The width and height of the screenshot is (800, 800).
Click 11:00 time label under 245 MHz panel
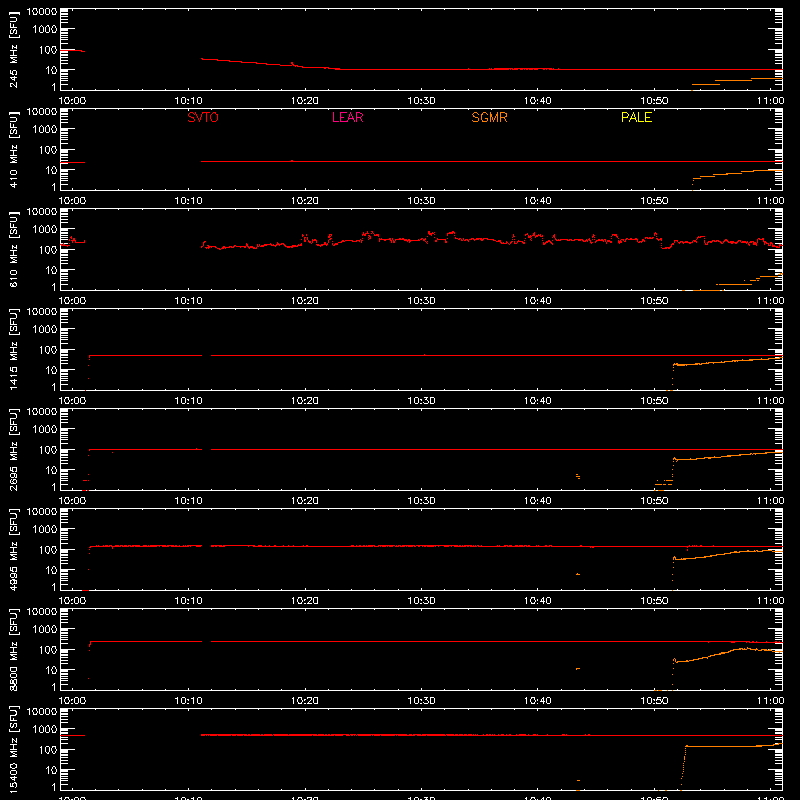(770, 101)
